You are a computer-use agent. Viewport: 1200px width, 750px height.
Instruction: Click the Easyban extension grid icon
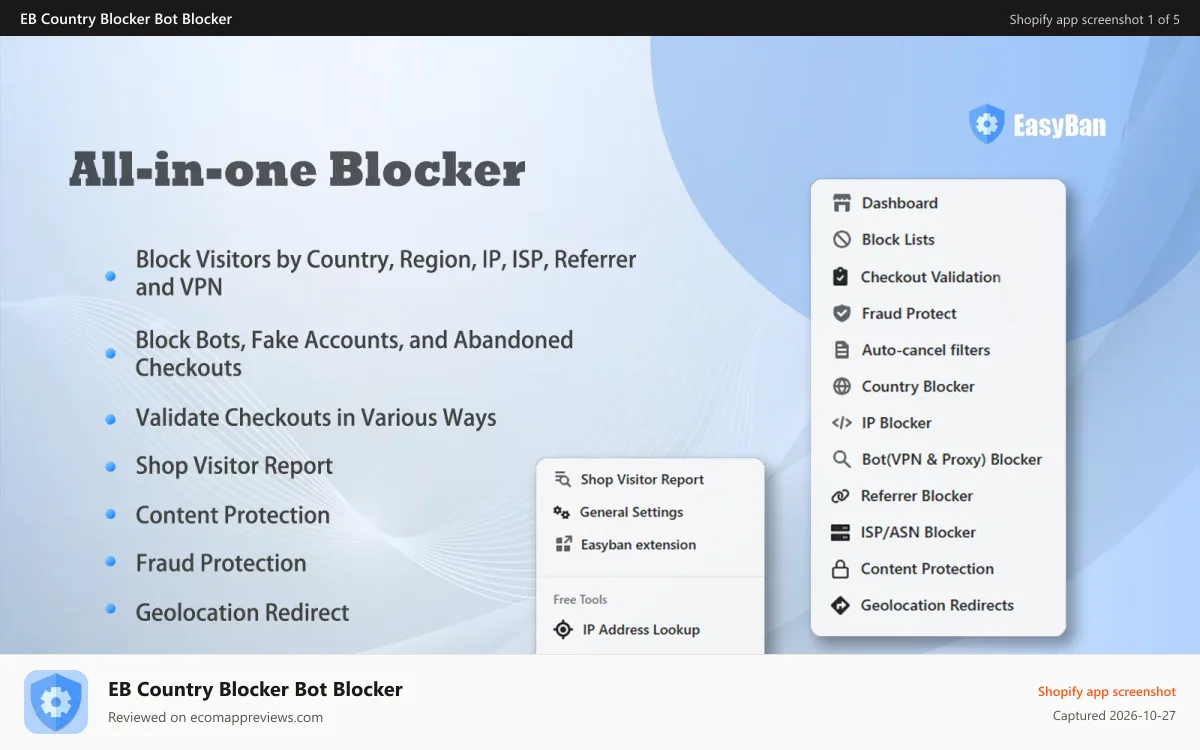tap(562, 545)
